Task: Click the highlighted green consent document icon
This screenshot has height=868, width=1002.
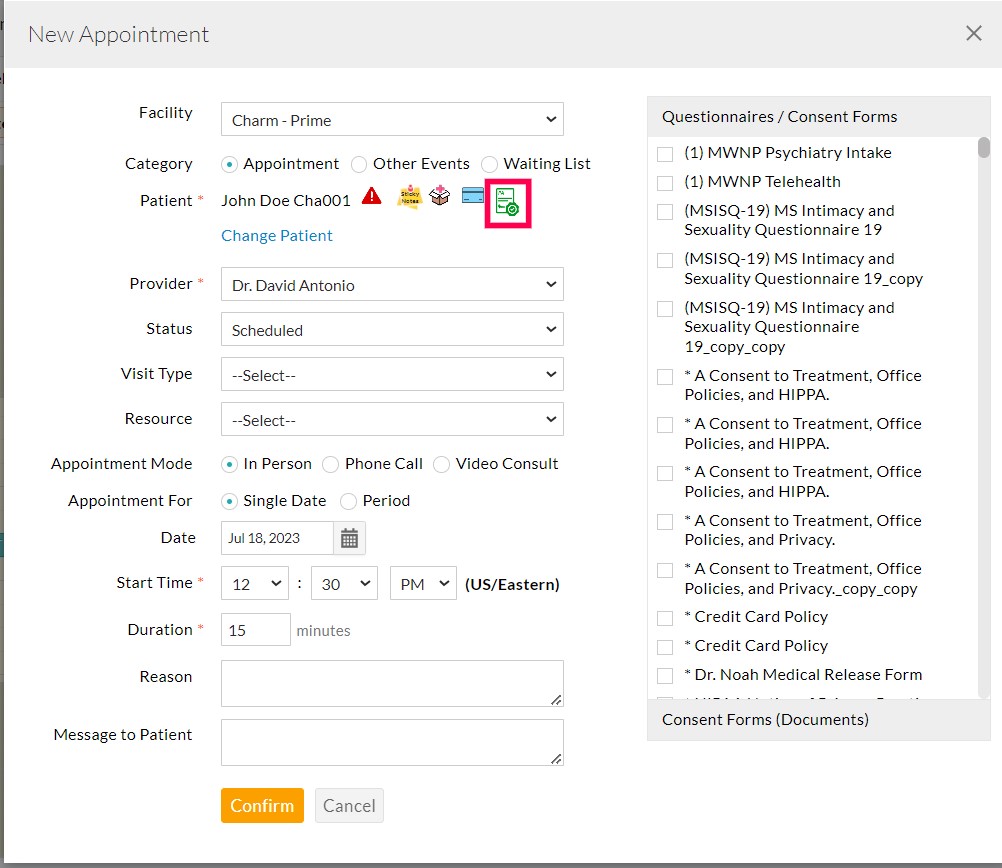Action: (x=507, y=201)
